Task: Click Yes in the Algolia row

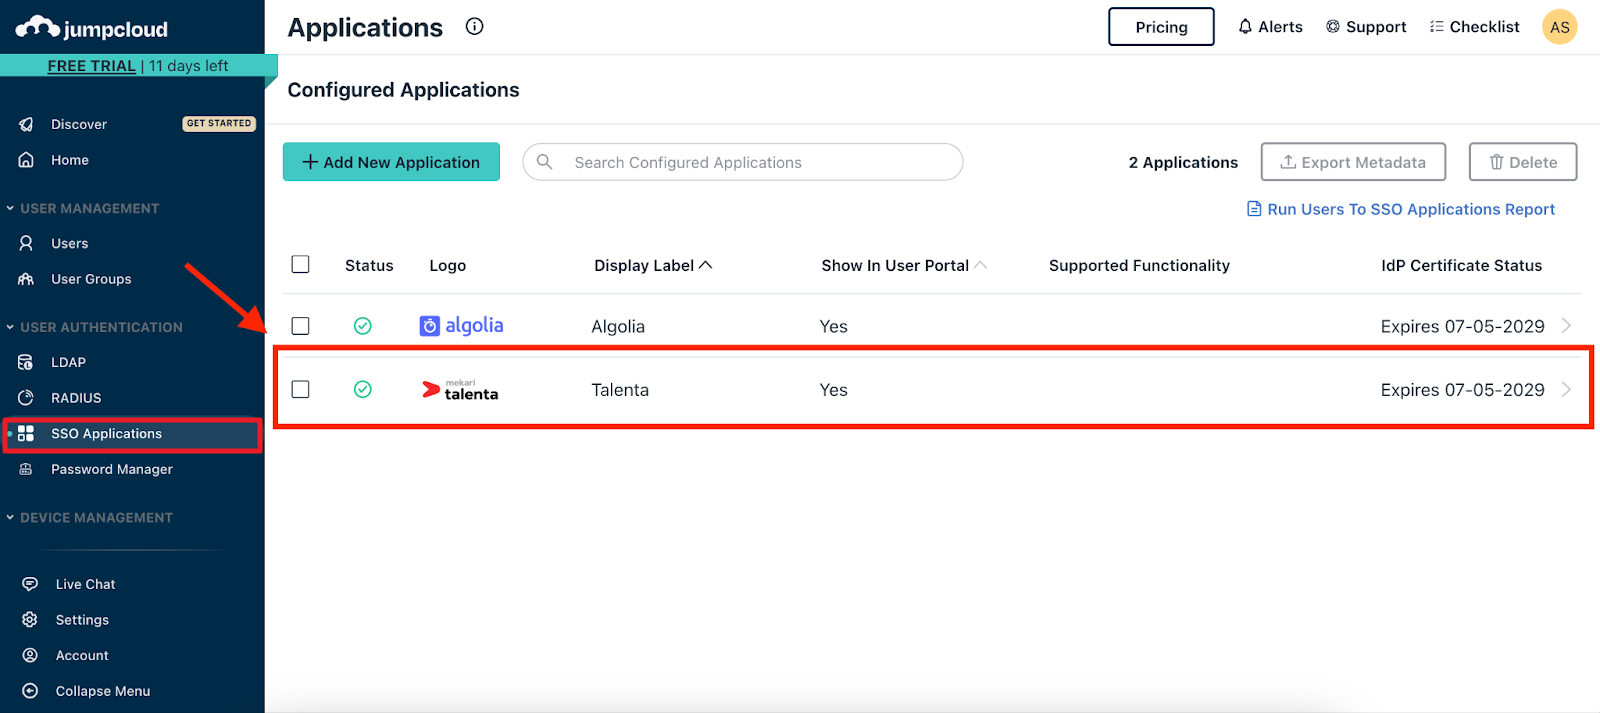Action: click(834, 326)
